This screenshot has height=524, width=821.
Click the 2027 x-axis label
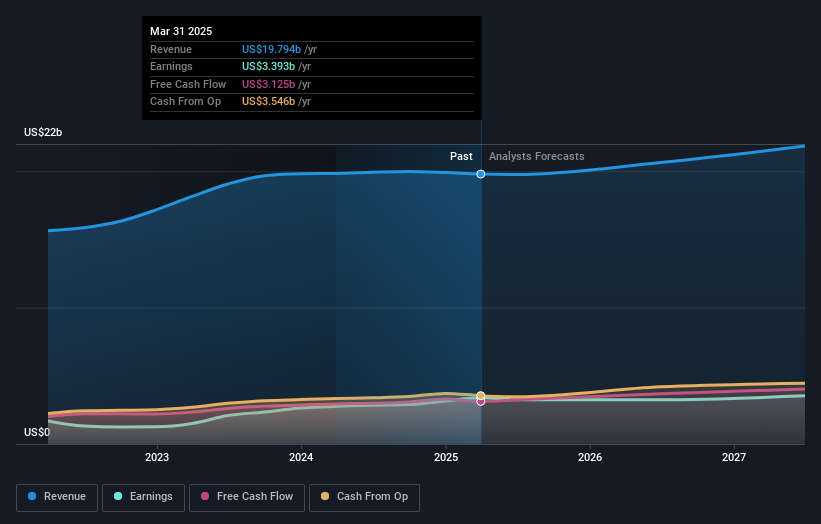(734, 457)
